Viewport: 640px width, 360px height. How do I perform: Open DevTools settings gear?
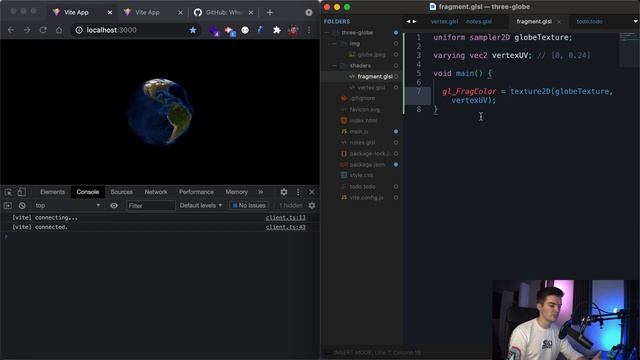click(284, 192)
